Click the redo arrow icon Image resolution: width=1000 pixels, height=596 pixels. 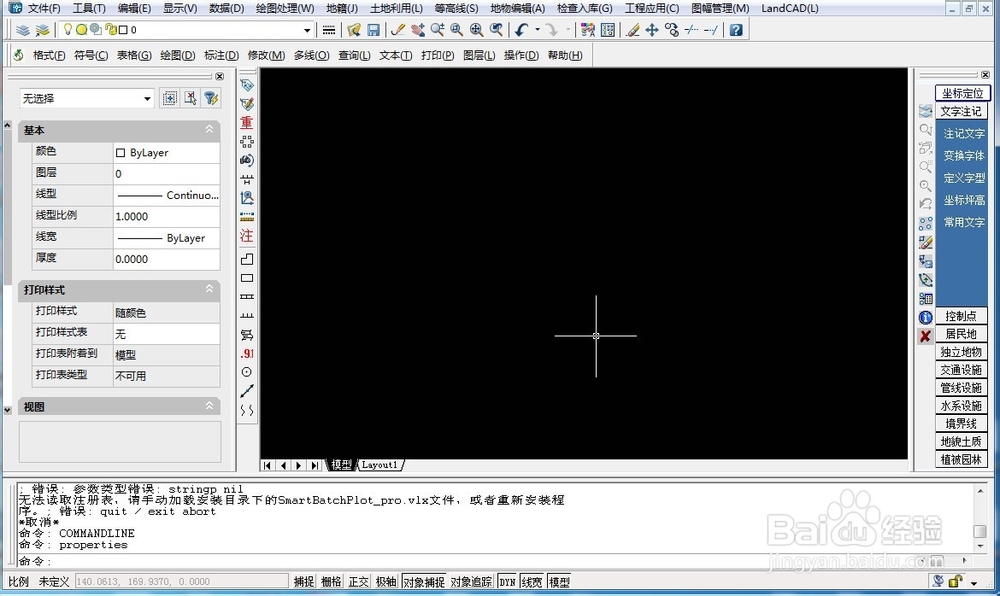(552, 30)
